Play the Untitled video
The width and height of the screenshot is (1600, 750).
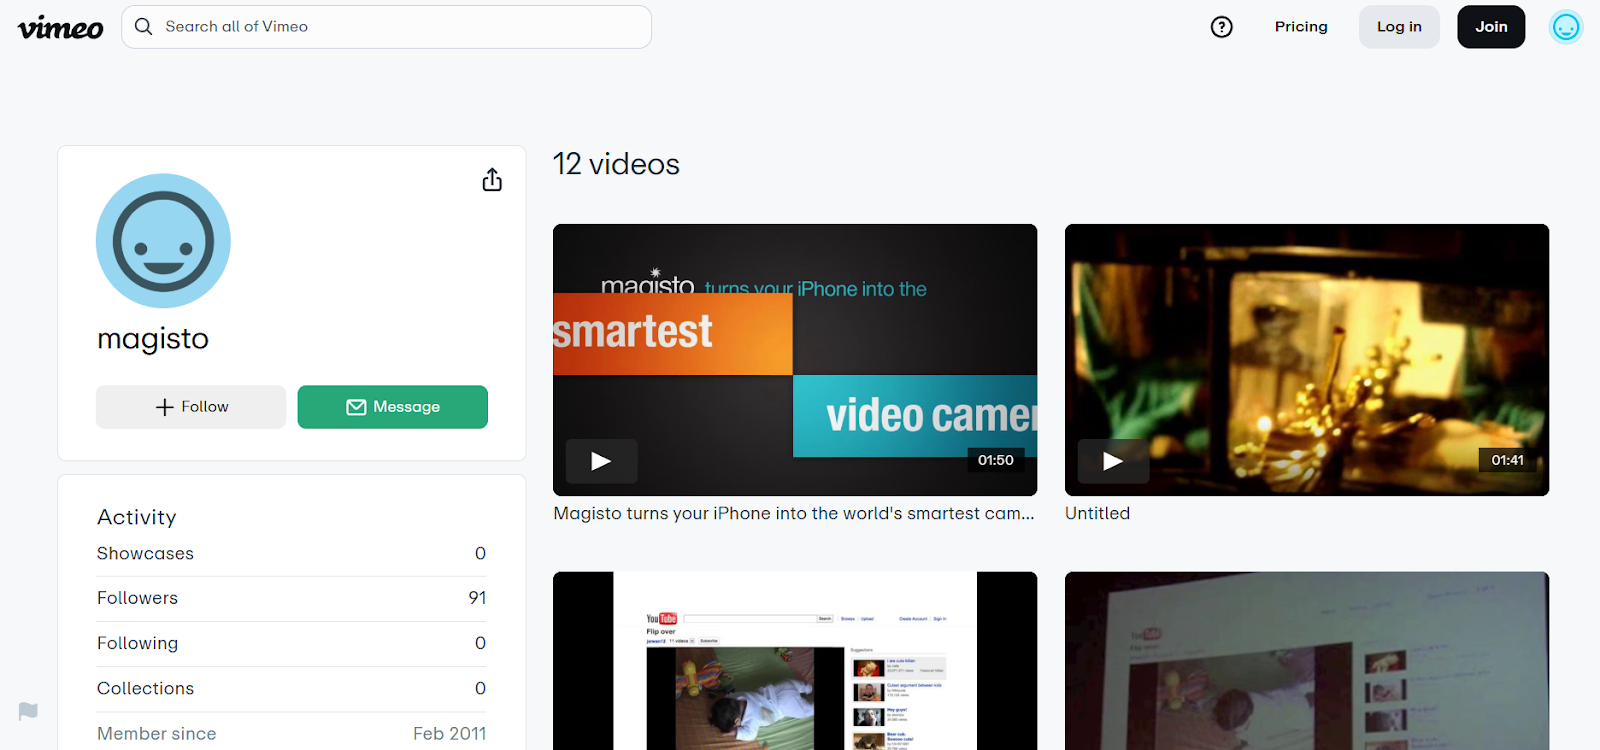click(x=1113, y=461)
